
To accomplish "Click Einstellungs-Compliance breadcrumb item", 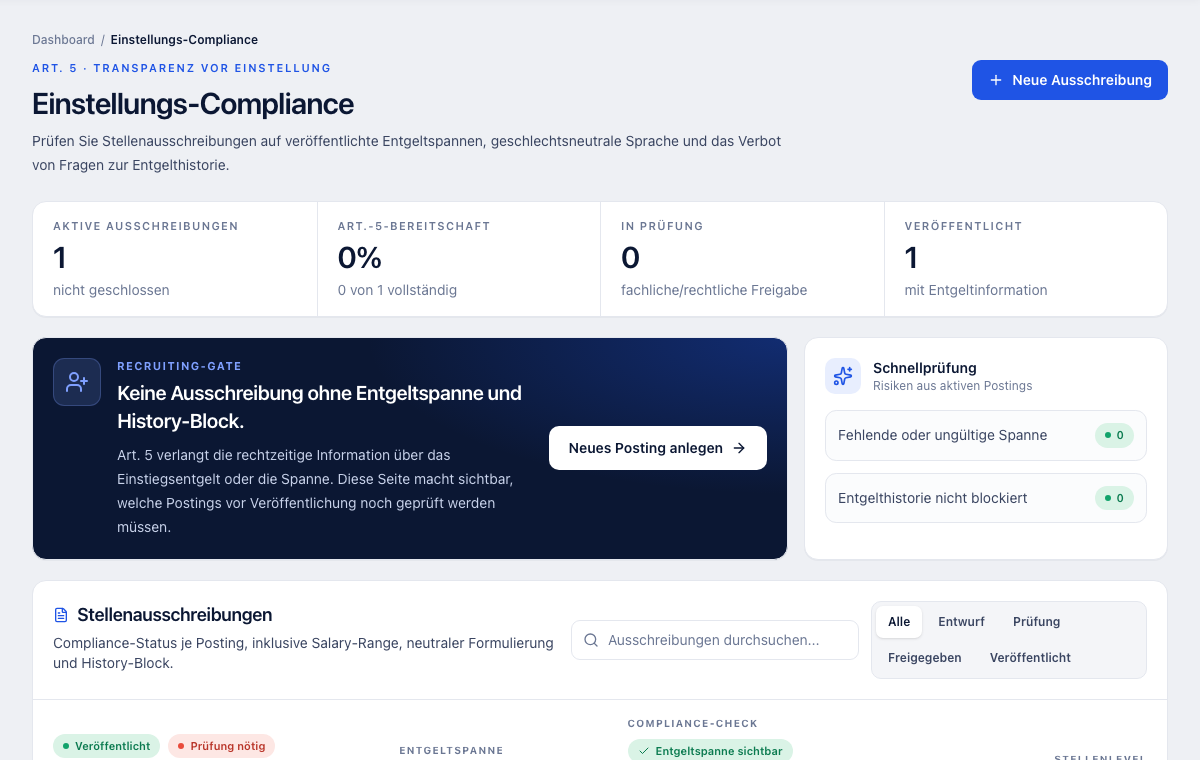I will pyautogui.click(x=184, y=40).
